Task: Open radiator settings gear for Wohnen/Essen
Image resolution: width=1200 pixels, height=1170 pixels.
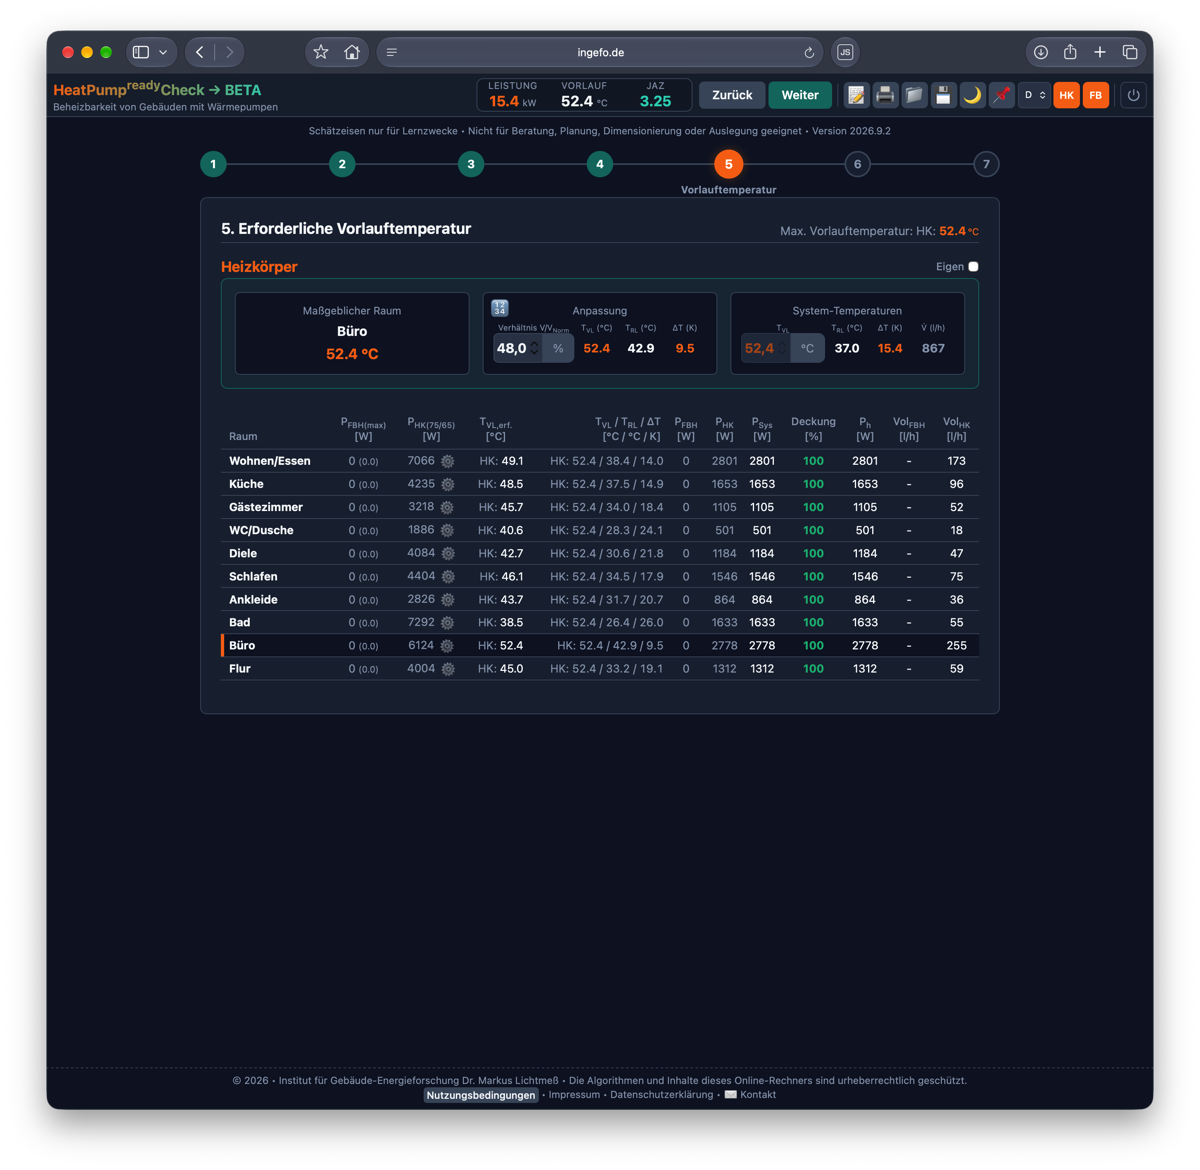Action: [x=448, y=462]
